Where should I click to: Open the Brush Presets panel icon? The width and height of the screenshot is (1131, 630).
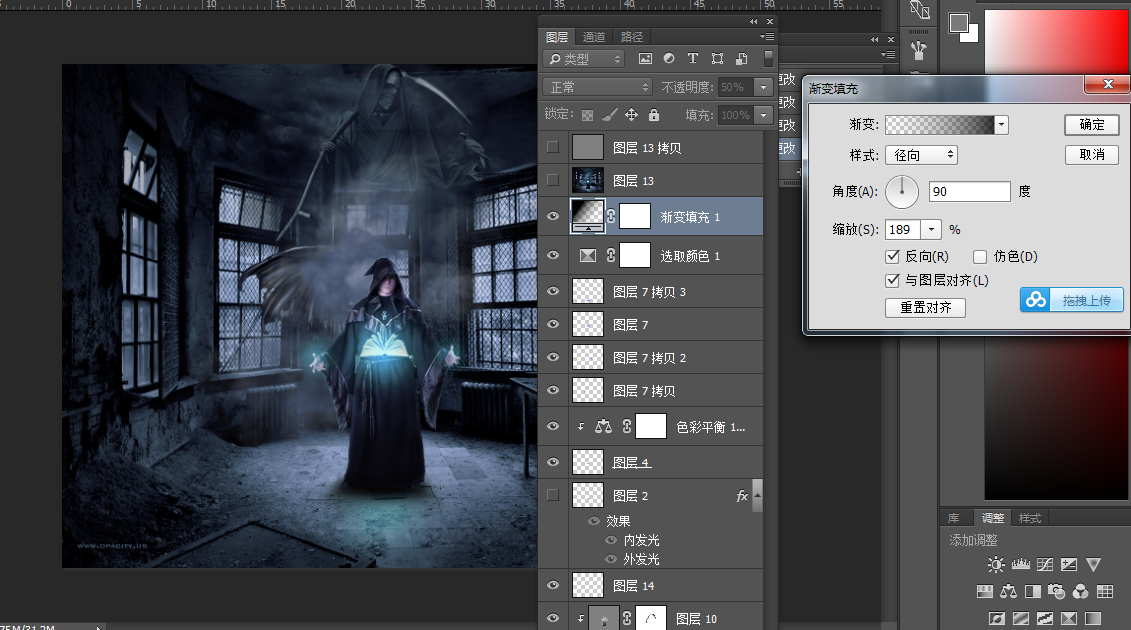pos(919,51)
